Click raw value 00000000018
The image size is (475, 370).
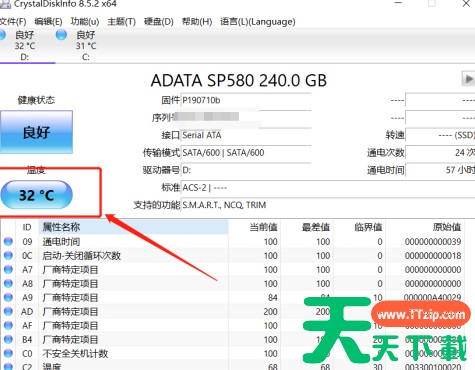(x=433, y=256)
